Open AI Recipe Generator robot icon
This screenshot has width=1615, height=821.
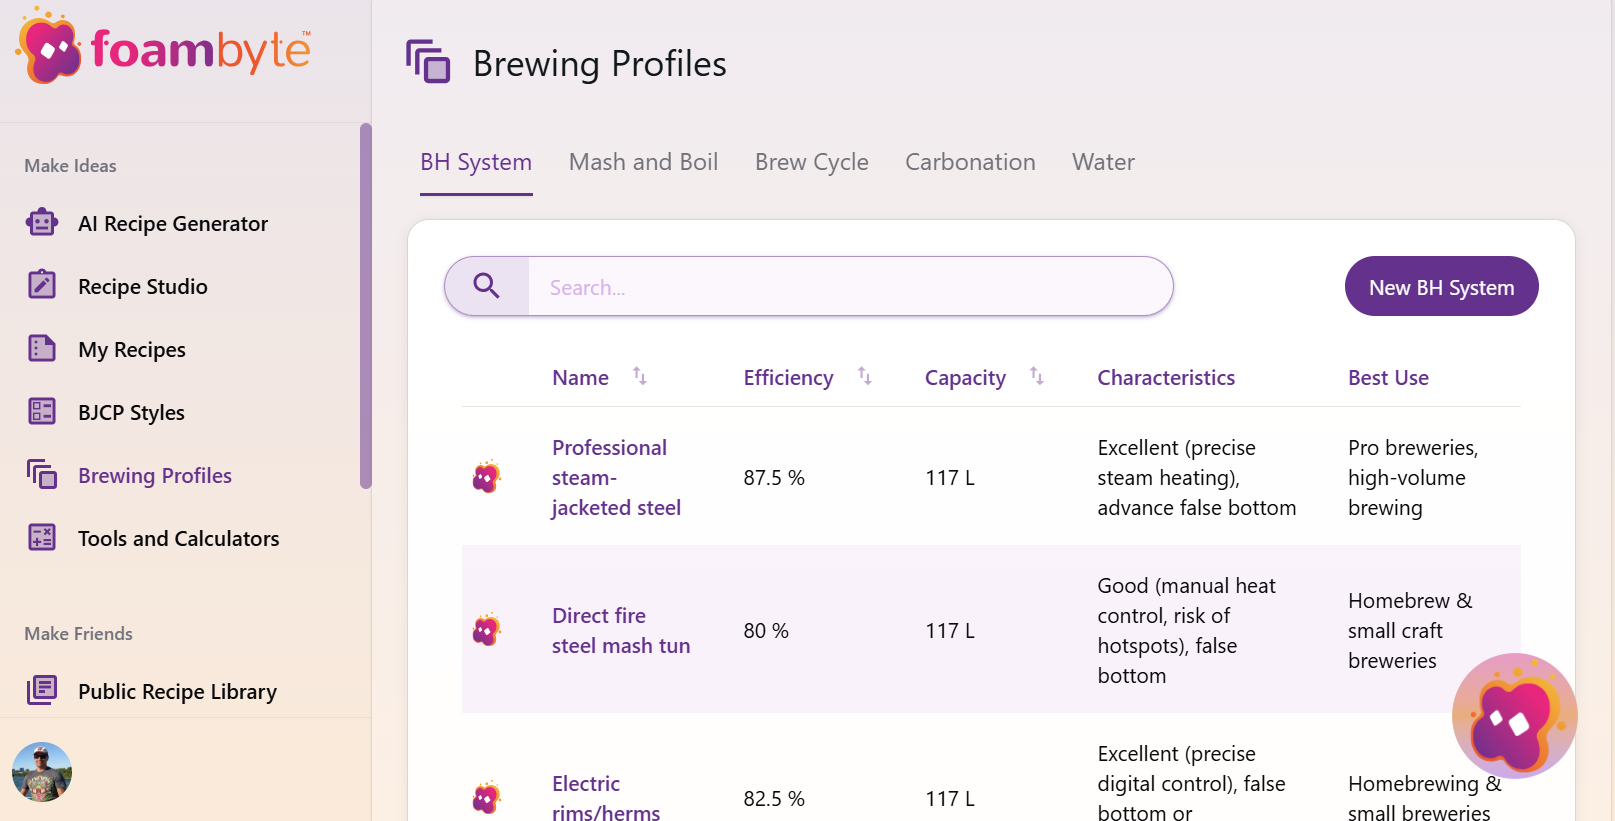point(42,222)
